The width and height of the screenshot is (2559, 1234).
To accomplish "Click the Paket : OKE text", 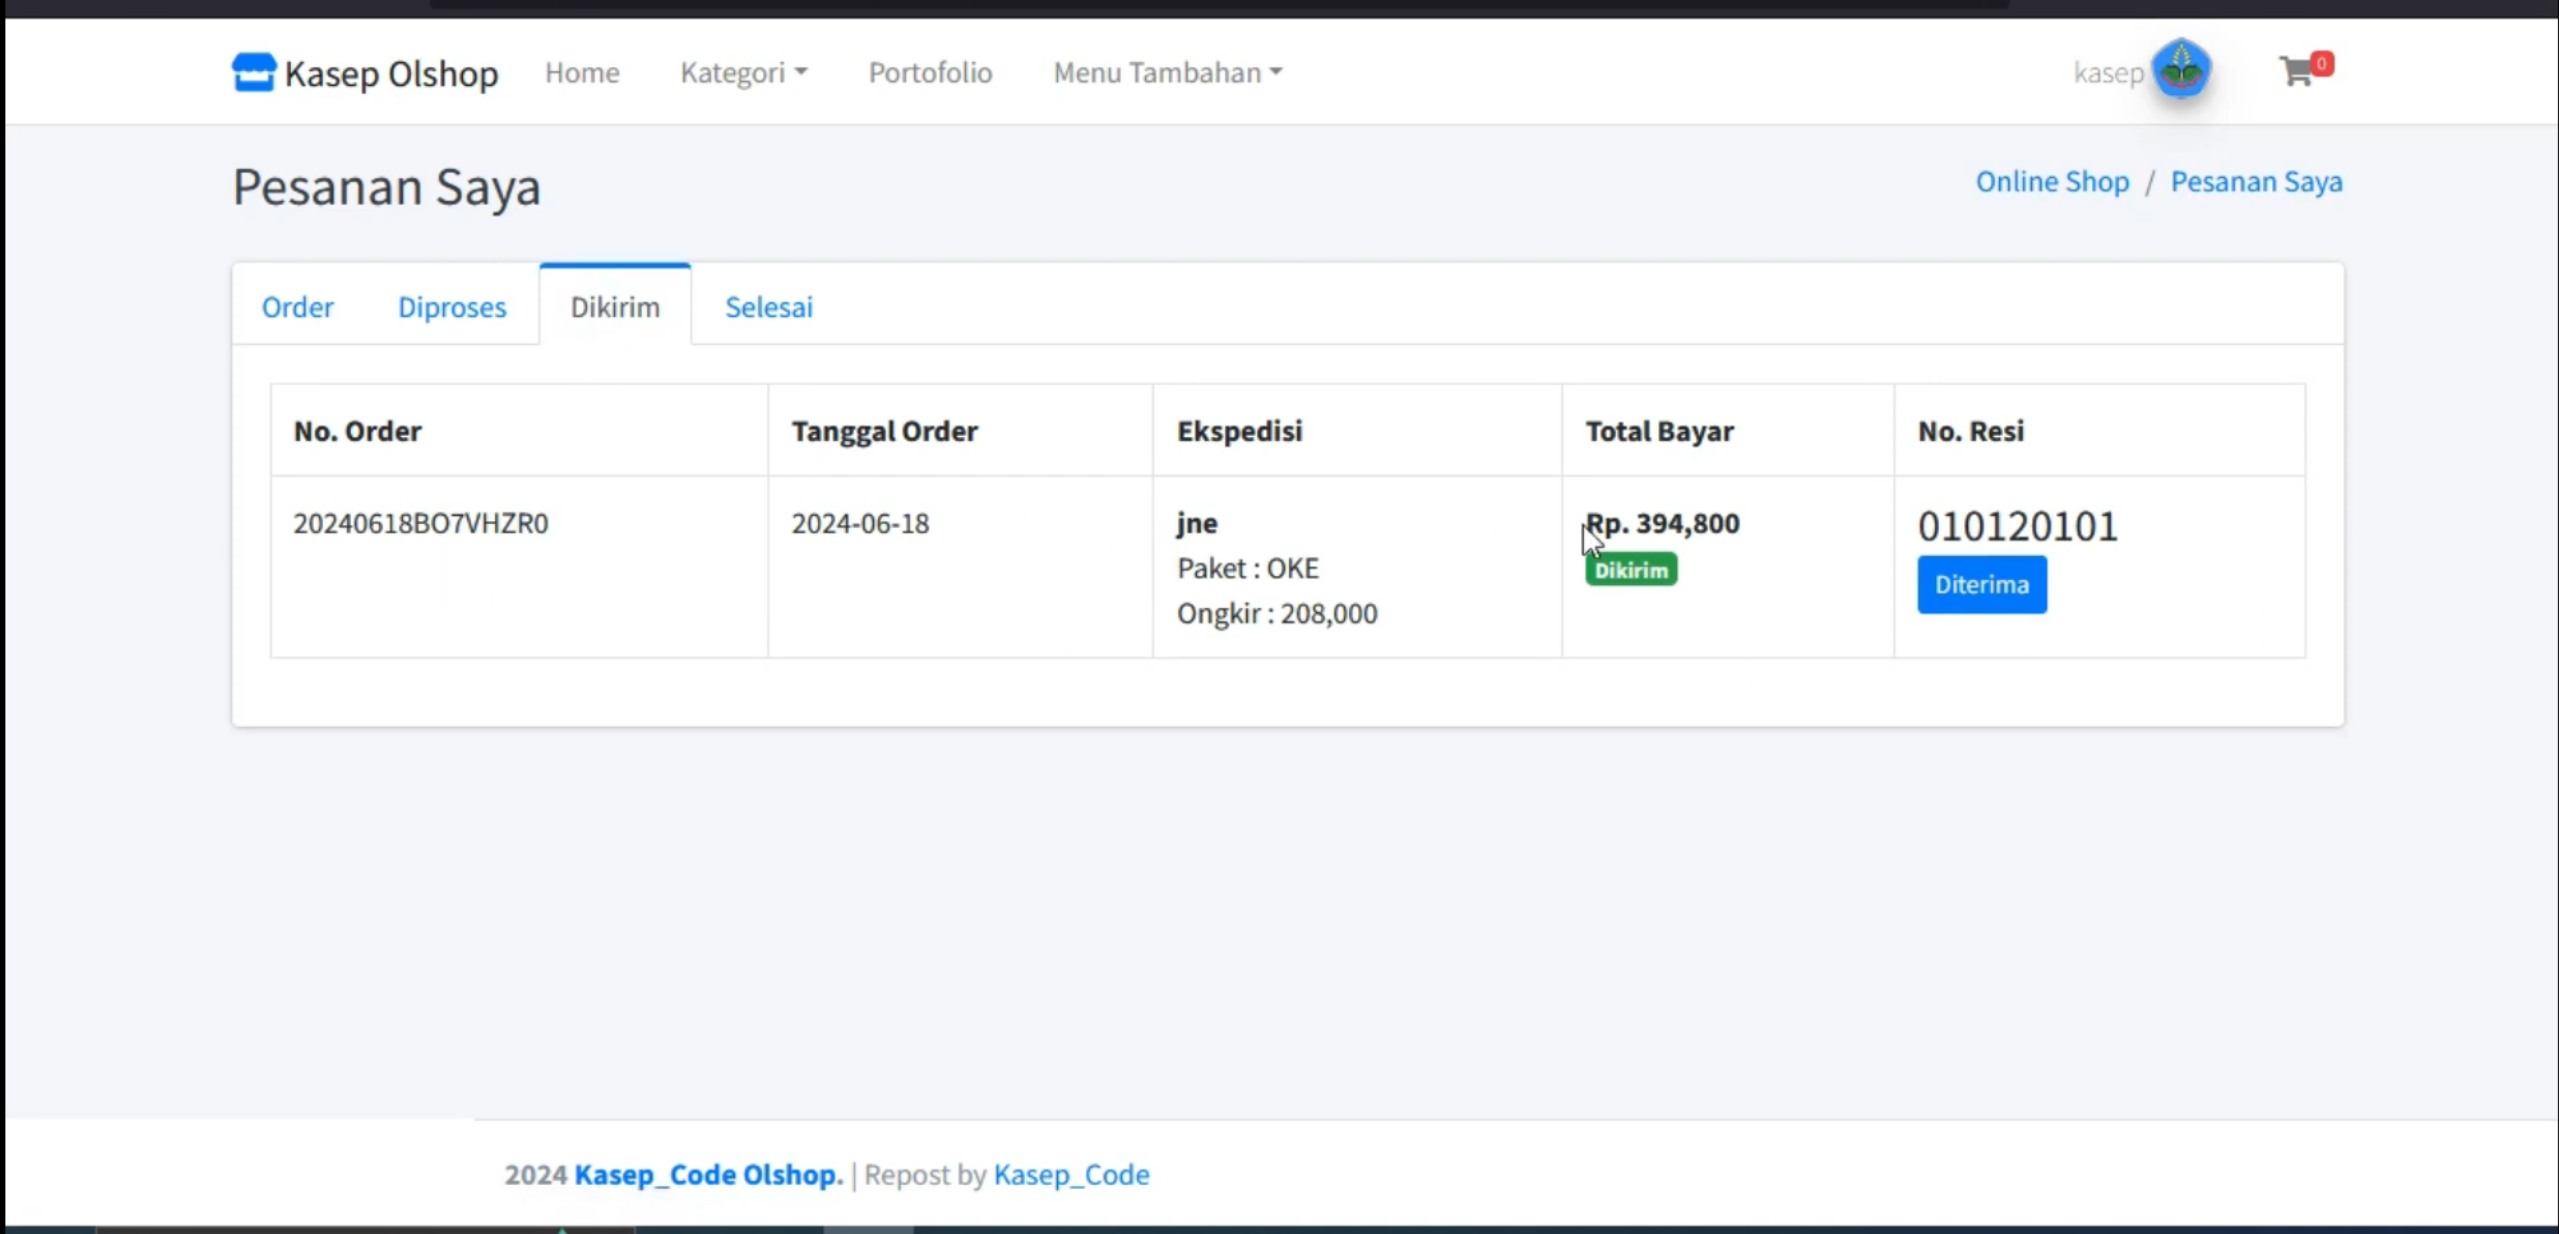I will coord(1248,568).
